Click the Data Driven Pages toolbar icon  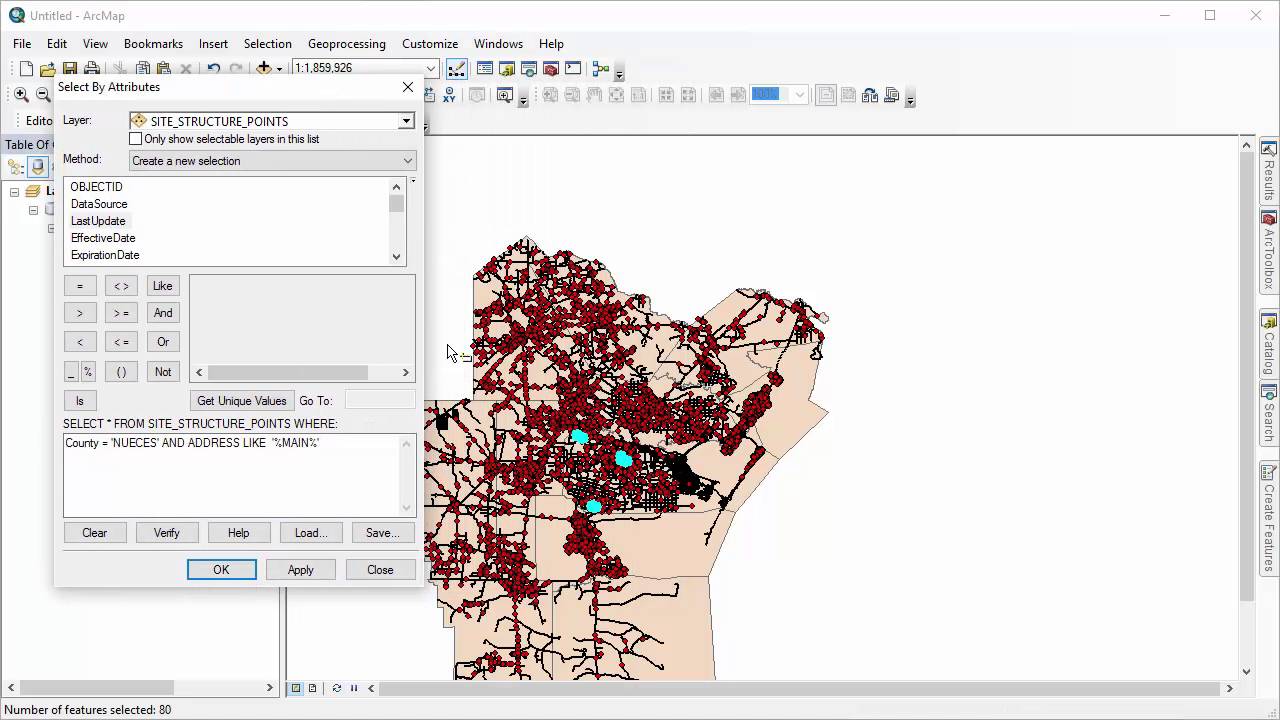[x=892, y=95]
